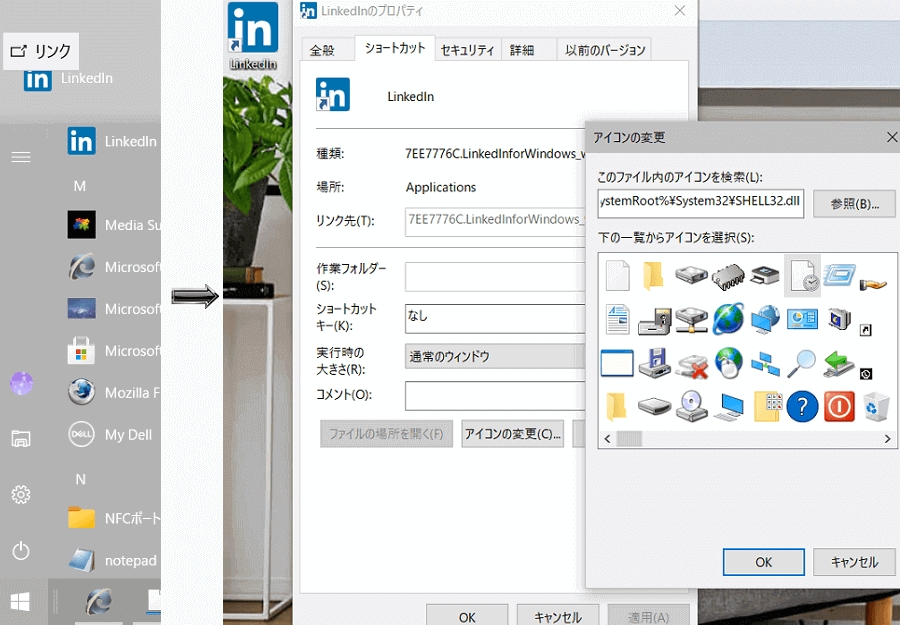The width and height of the screenshot is (900, 625).
Task: Choose the memory chip icon
Action: click(x=728, y=277)
